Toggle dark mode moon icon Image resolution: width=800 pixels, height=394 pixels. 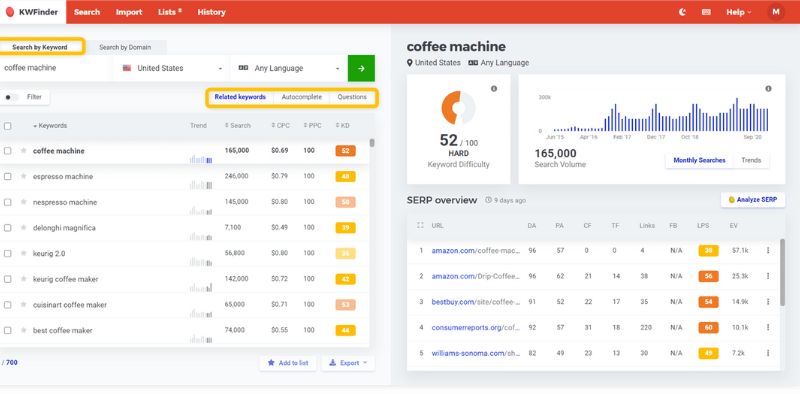pos(683,12)
